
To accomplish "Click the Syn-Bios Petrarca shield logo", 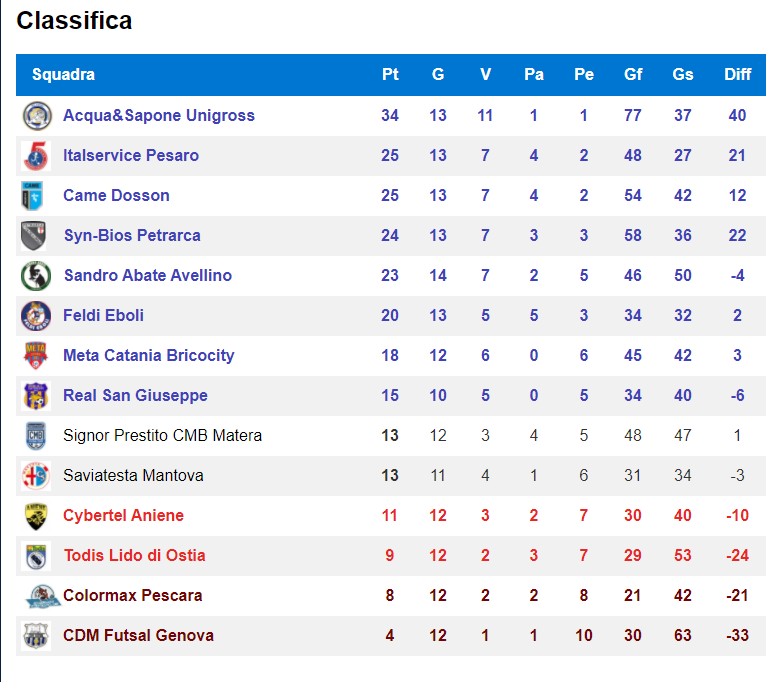I will click(34, 236).
